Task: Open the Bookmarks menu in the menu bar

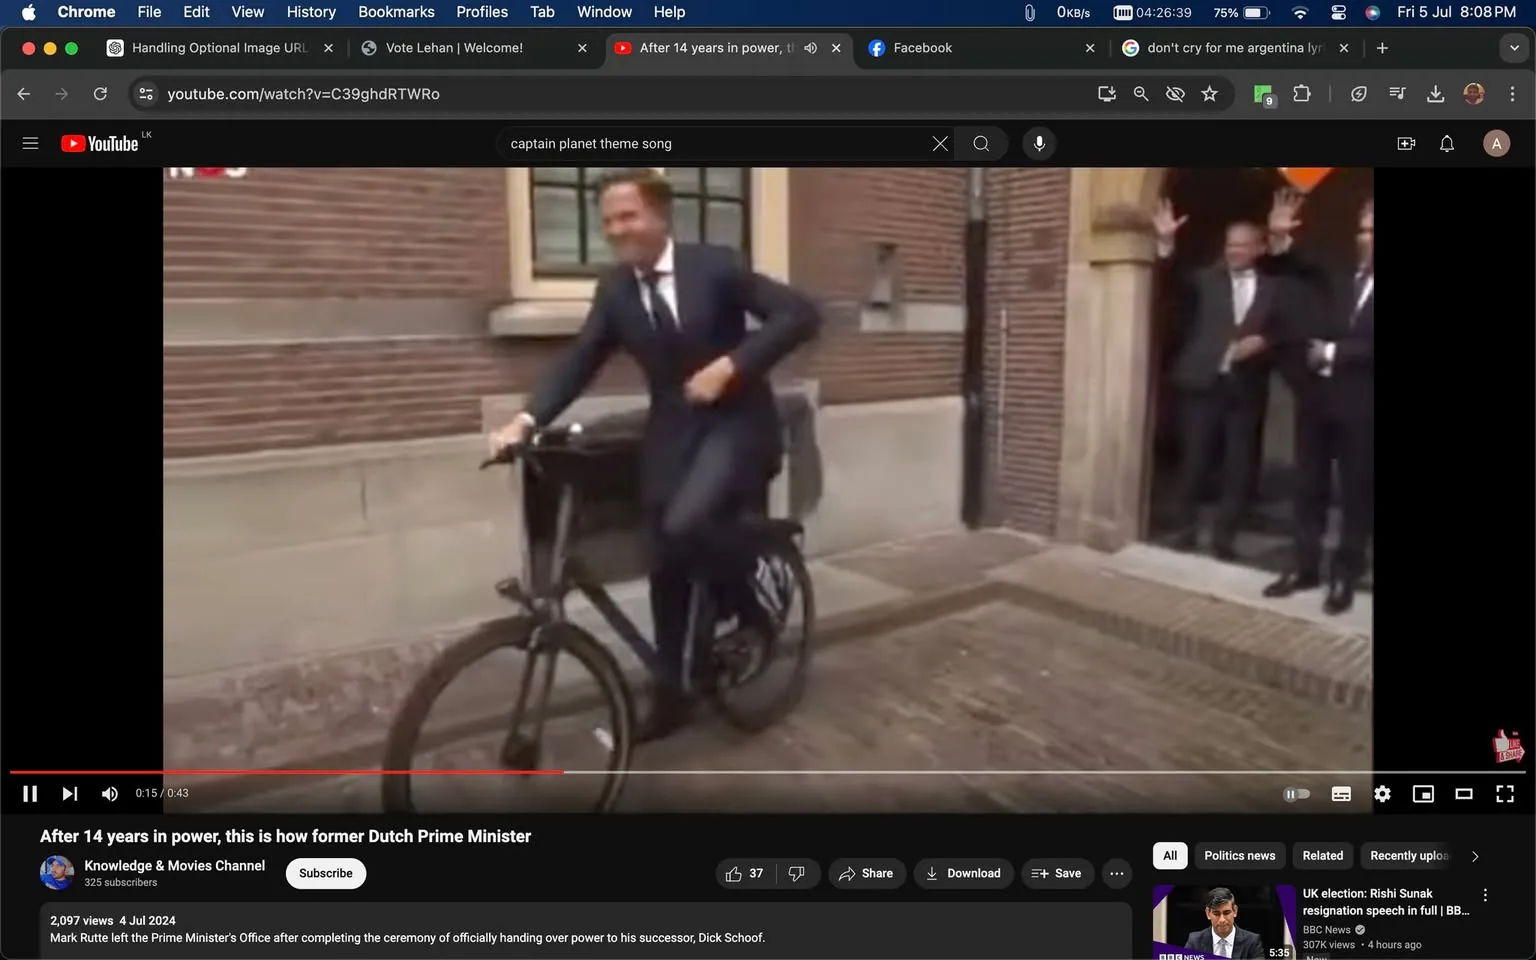Action: [396, 12]
